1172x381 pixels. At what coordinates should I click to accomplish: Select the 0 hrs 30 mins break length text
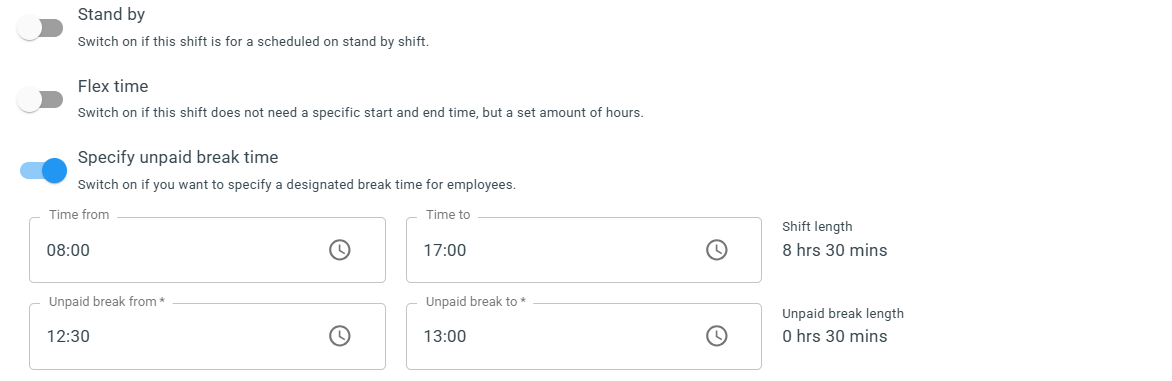835,336
